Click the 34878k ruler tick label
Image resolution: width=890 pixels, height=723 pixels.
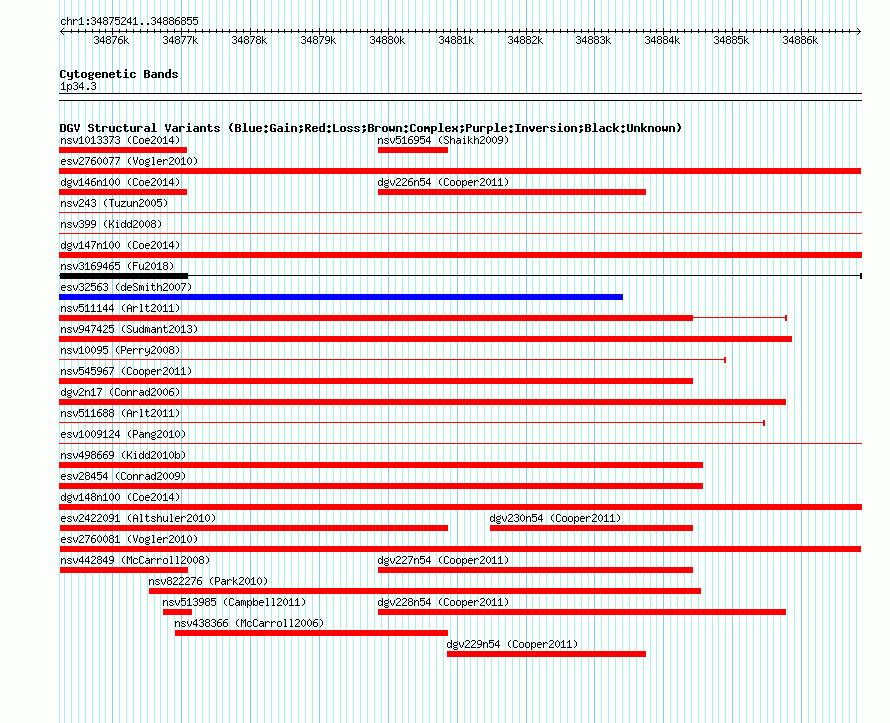coord(249,40)
